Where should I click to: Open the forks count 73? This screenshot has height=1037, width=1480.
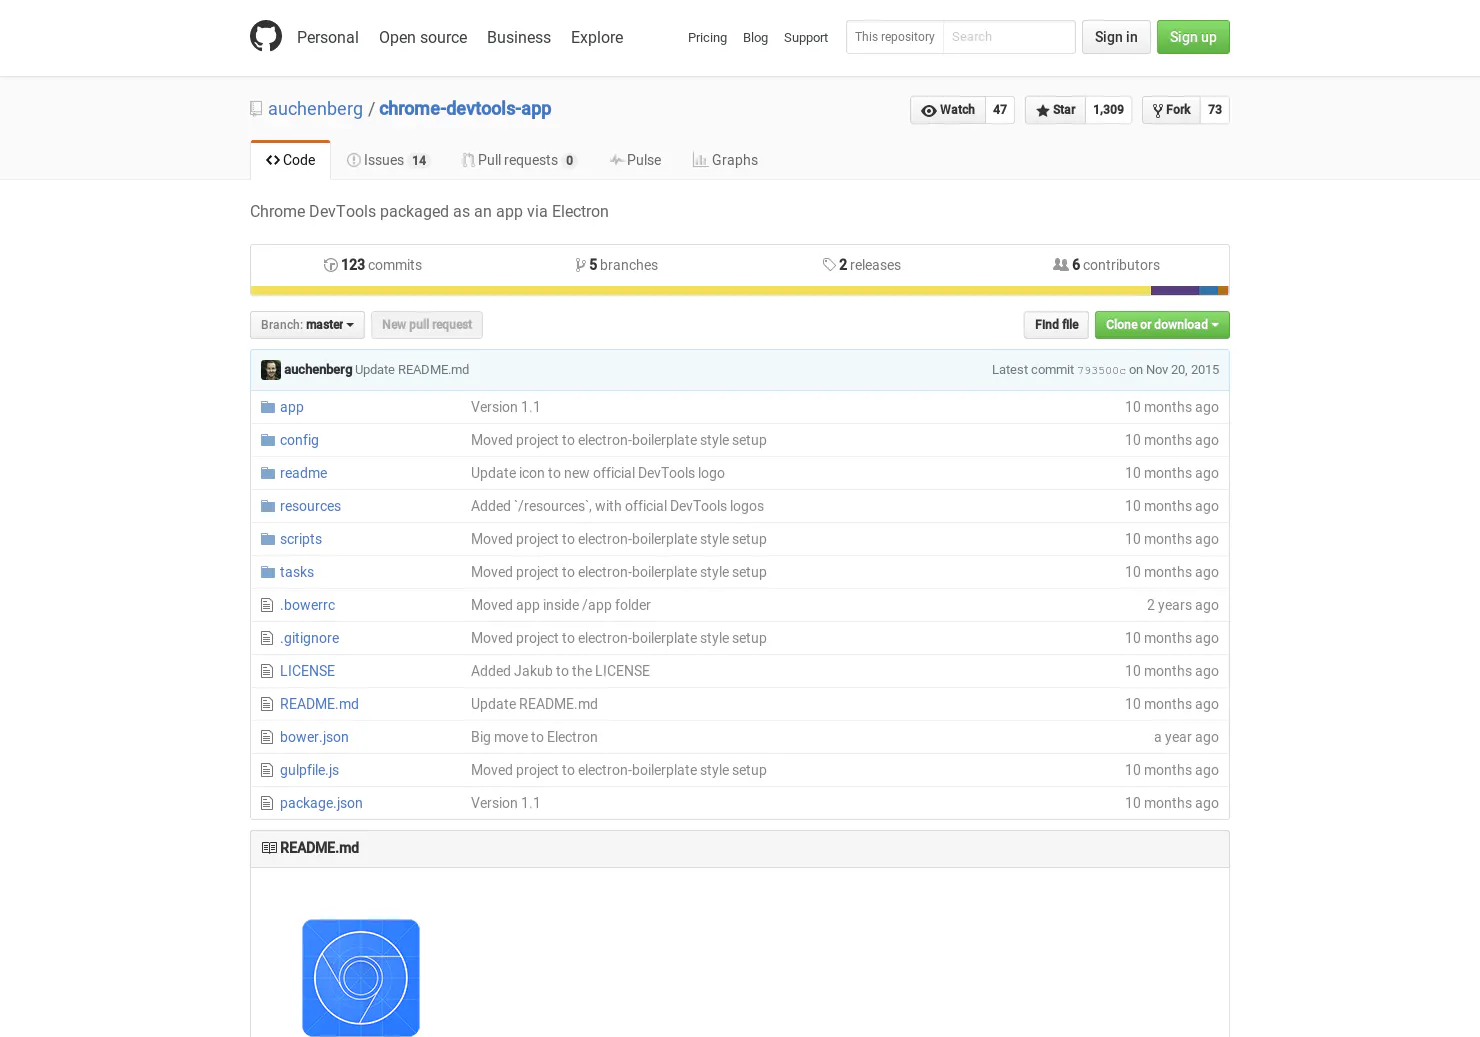pos(1215,110)
